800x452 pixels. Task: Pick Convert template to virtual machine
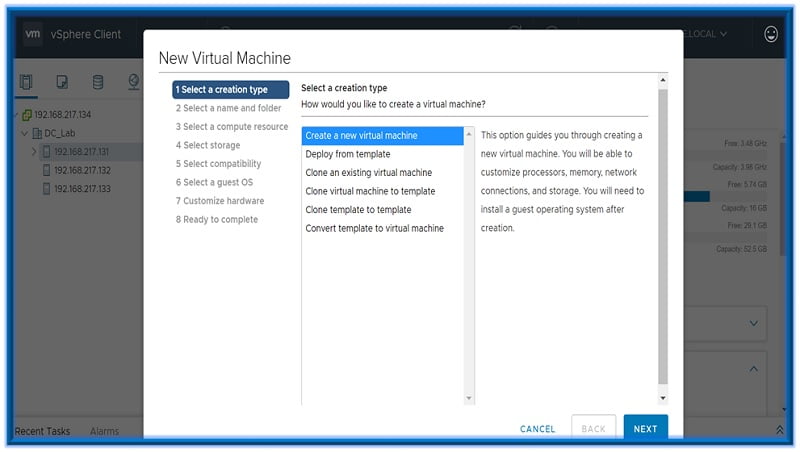tap(374, 228)
